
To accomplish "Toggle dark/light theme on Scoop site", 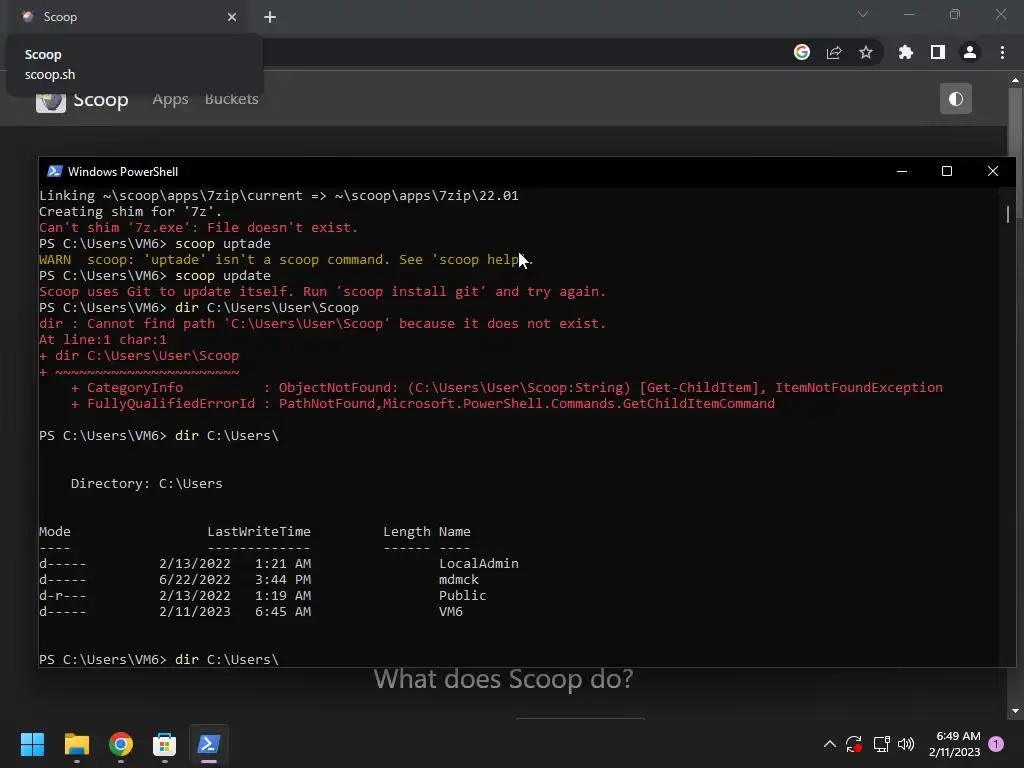I will pos(956,99).
